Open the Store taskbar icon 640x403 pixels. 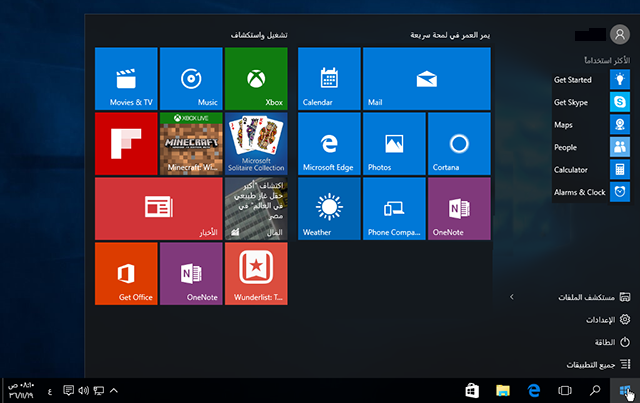472,391
